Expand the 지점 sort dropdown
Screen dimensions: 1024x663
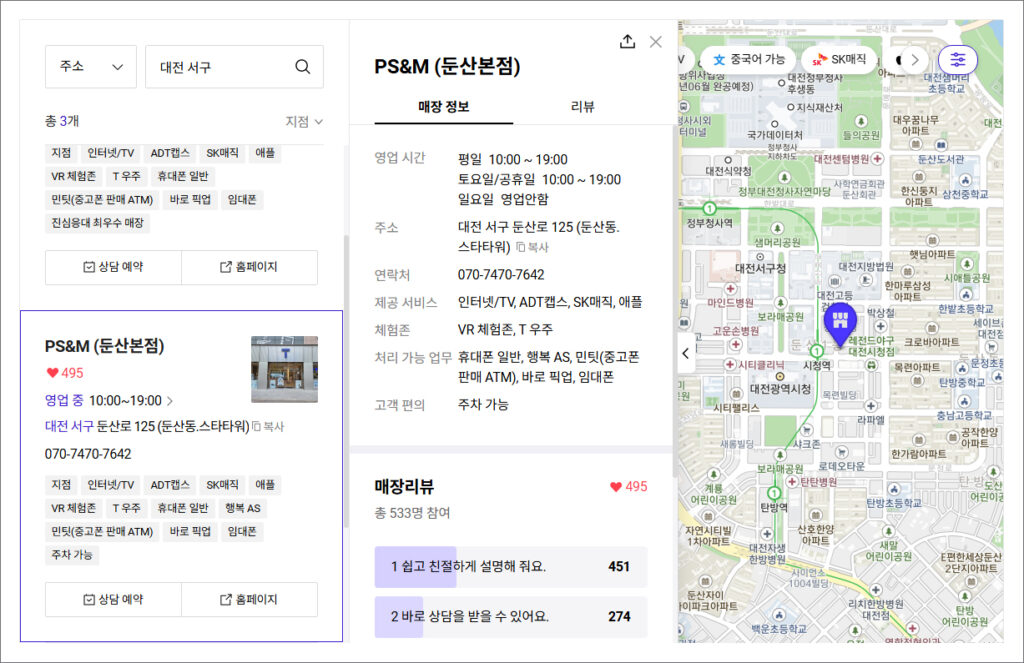point(304,121)
